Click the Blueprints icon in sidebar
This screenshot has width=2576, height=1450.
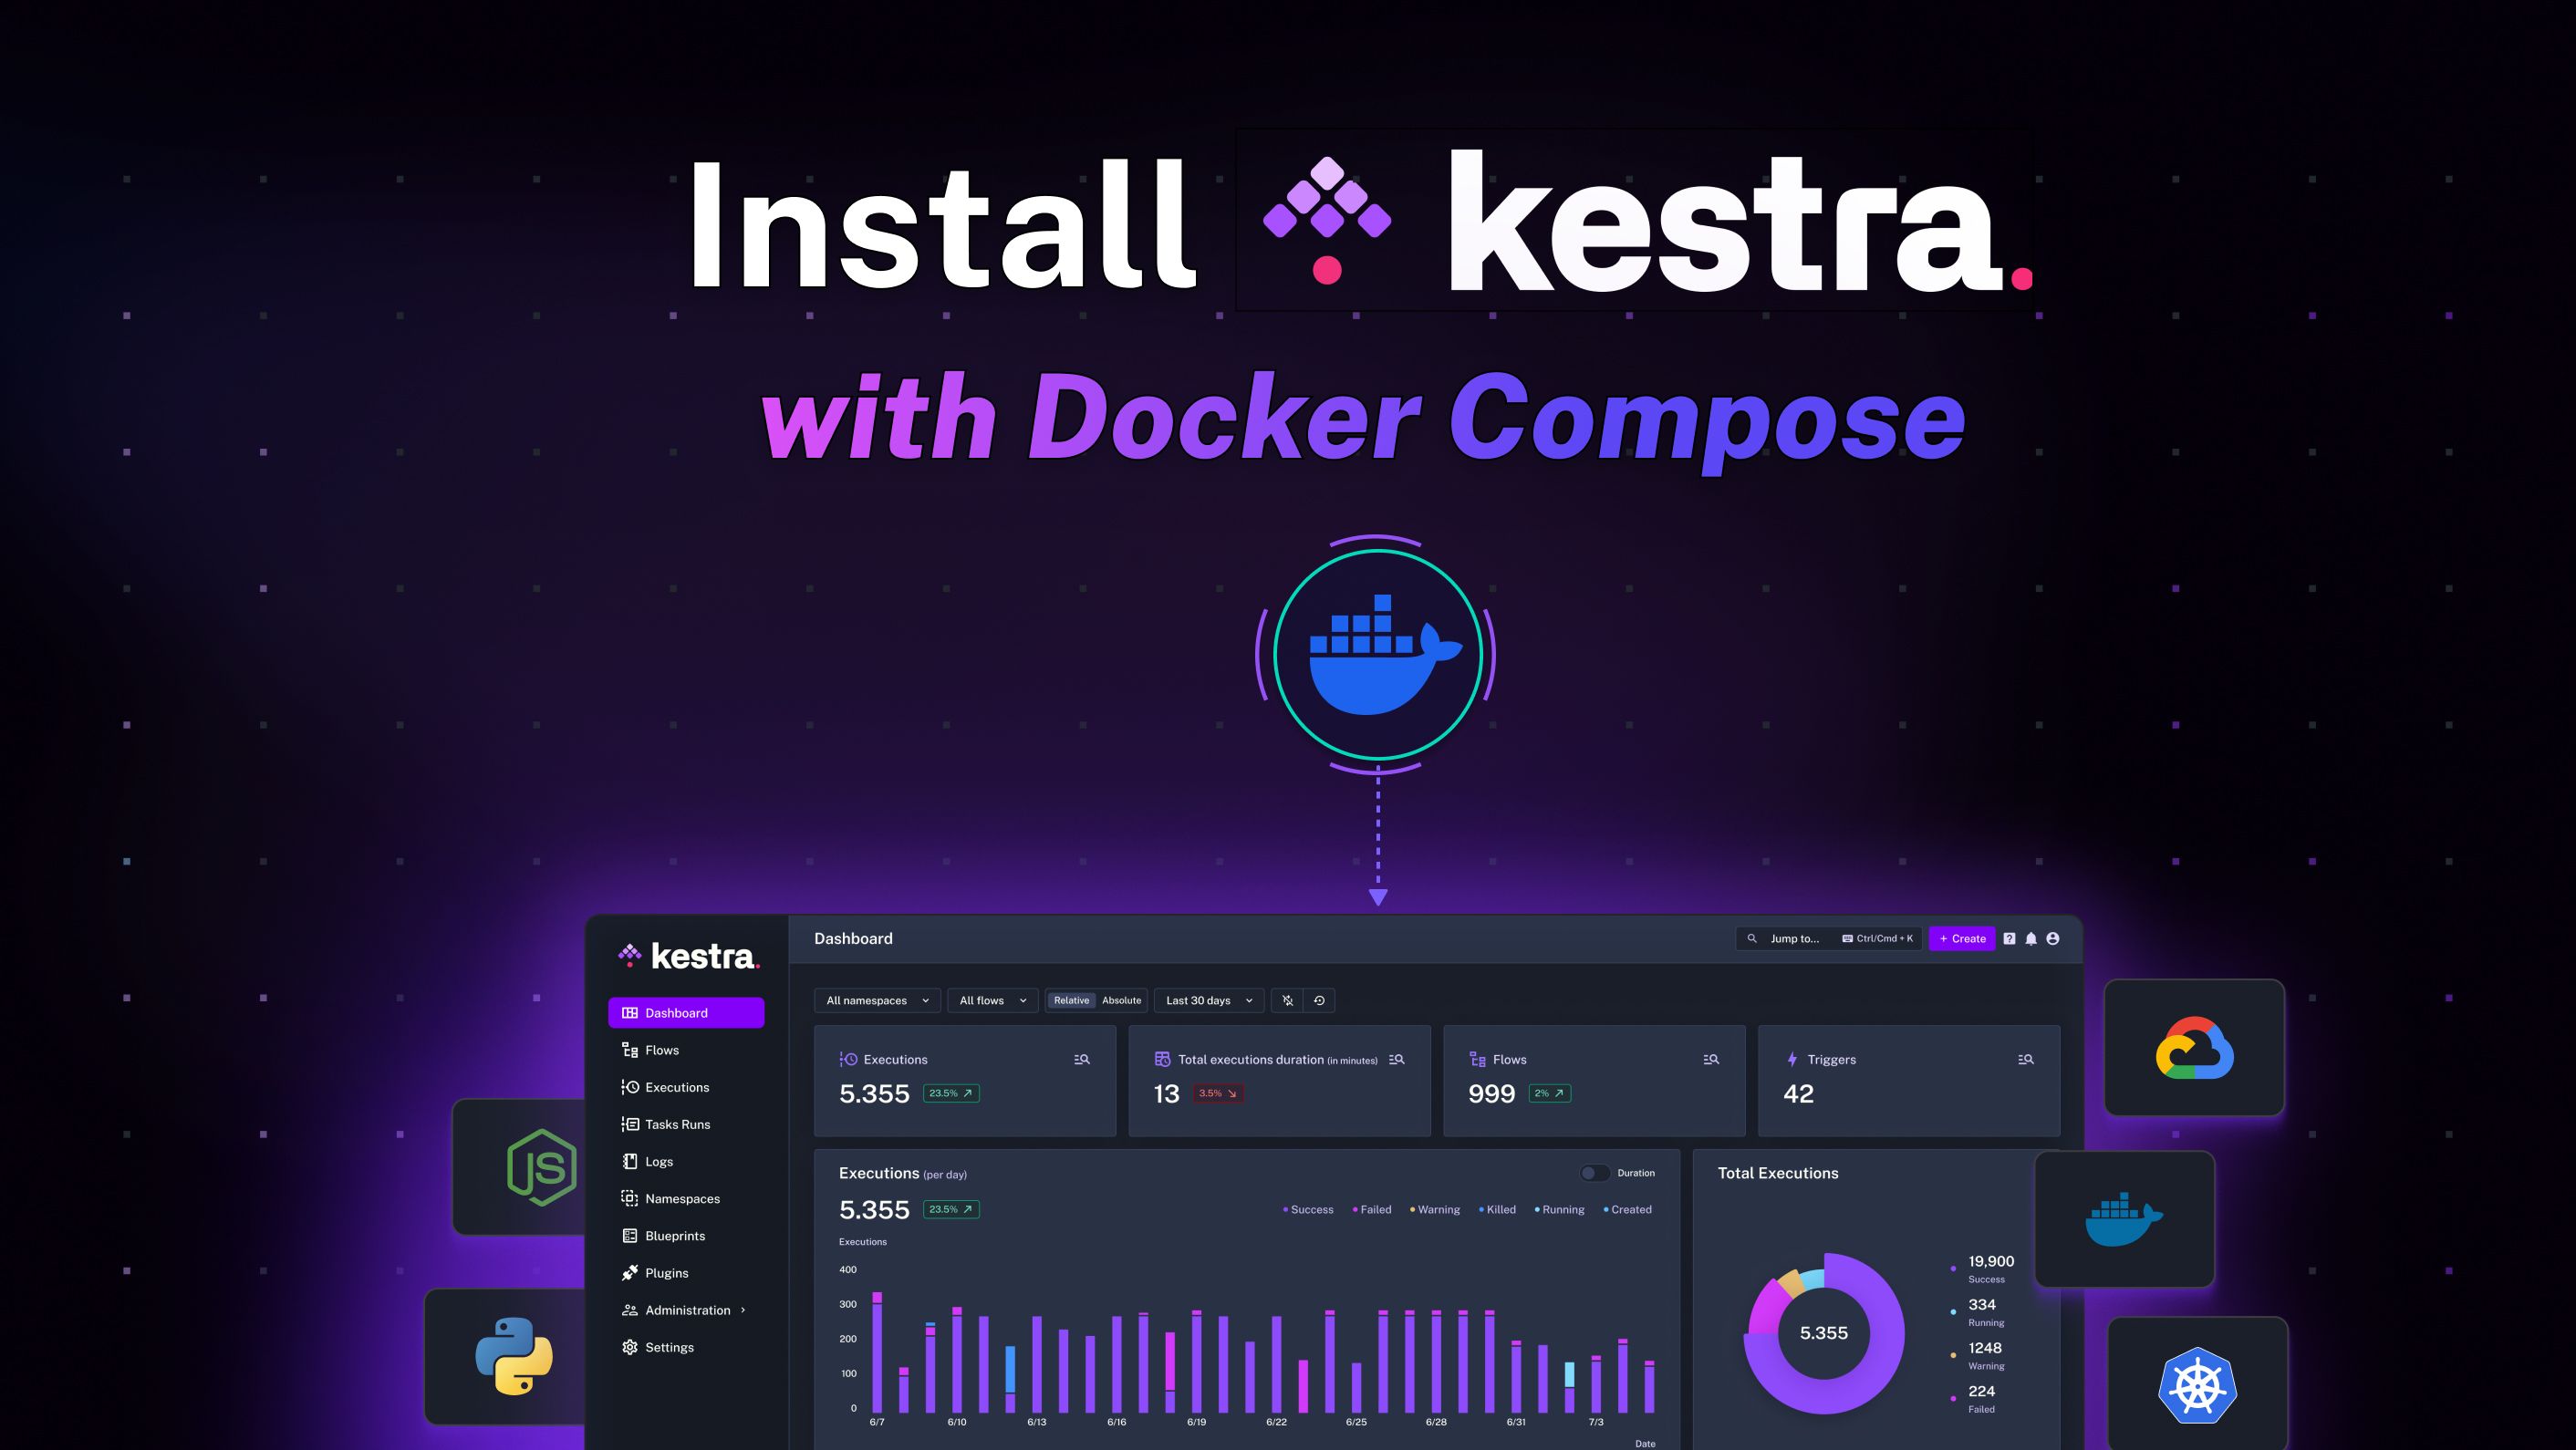(x=630, y=1235)
